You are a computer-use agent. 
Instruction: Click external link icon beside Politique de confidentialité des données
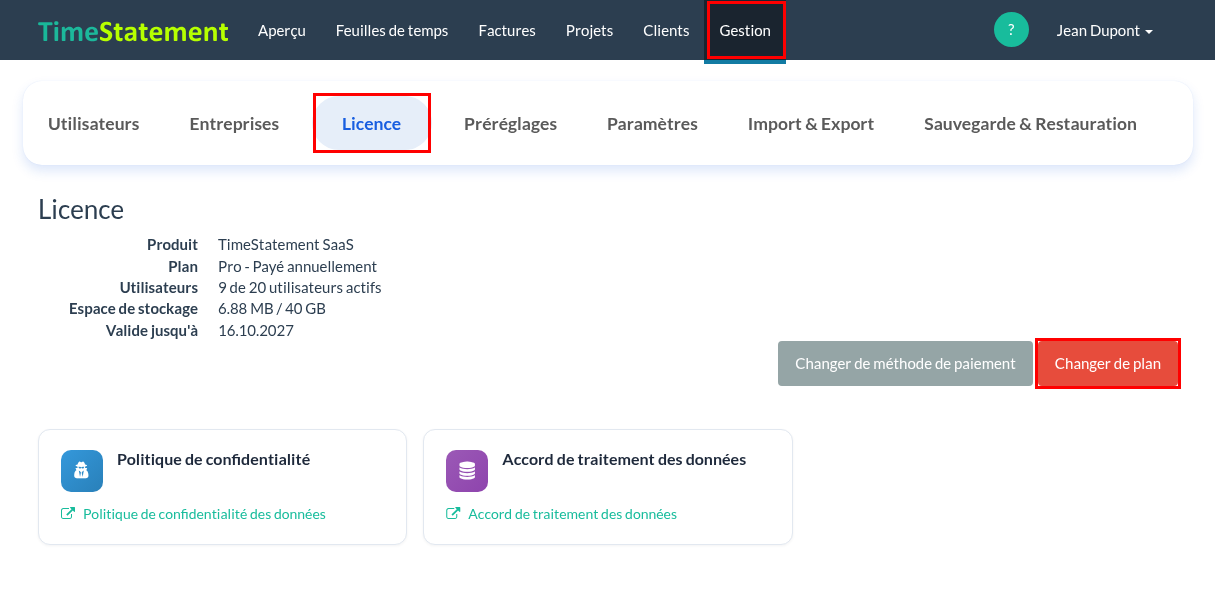68,514
